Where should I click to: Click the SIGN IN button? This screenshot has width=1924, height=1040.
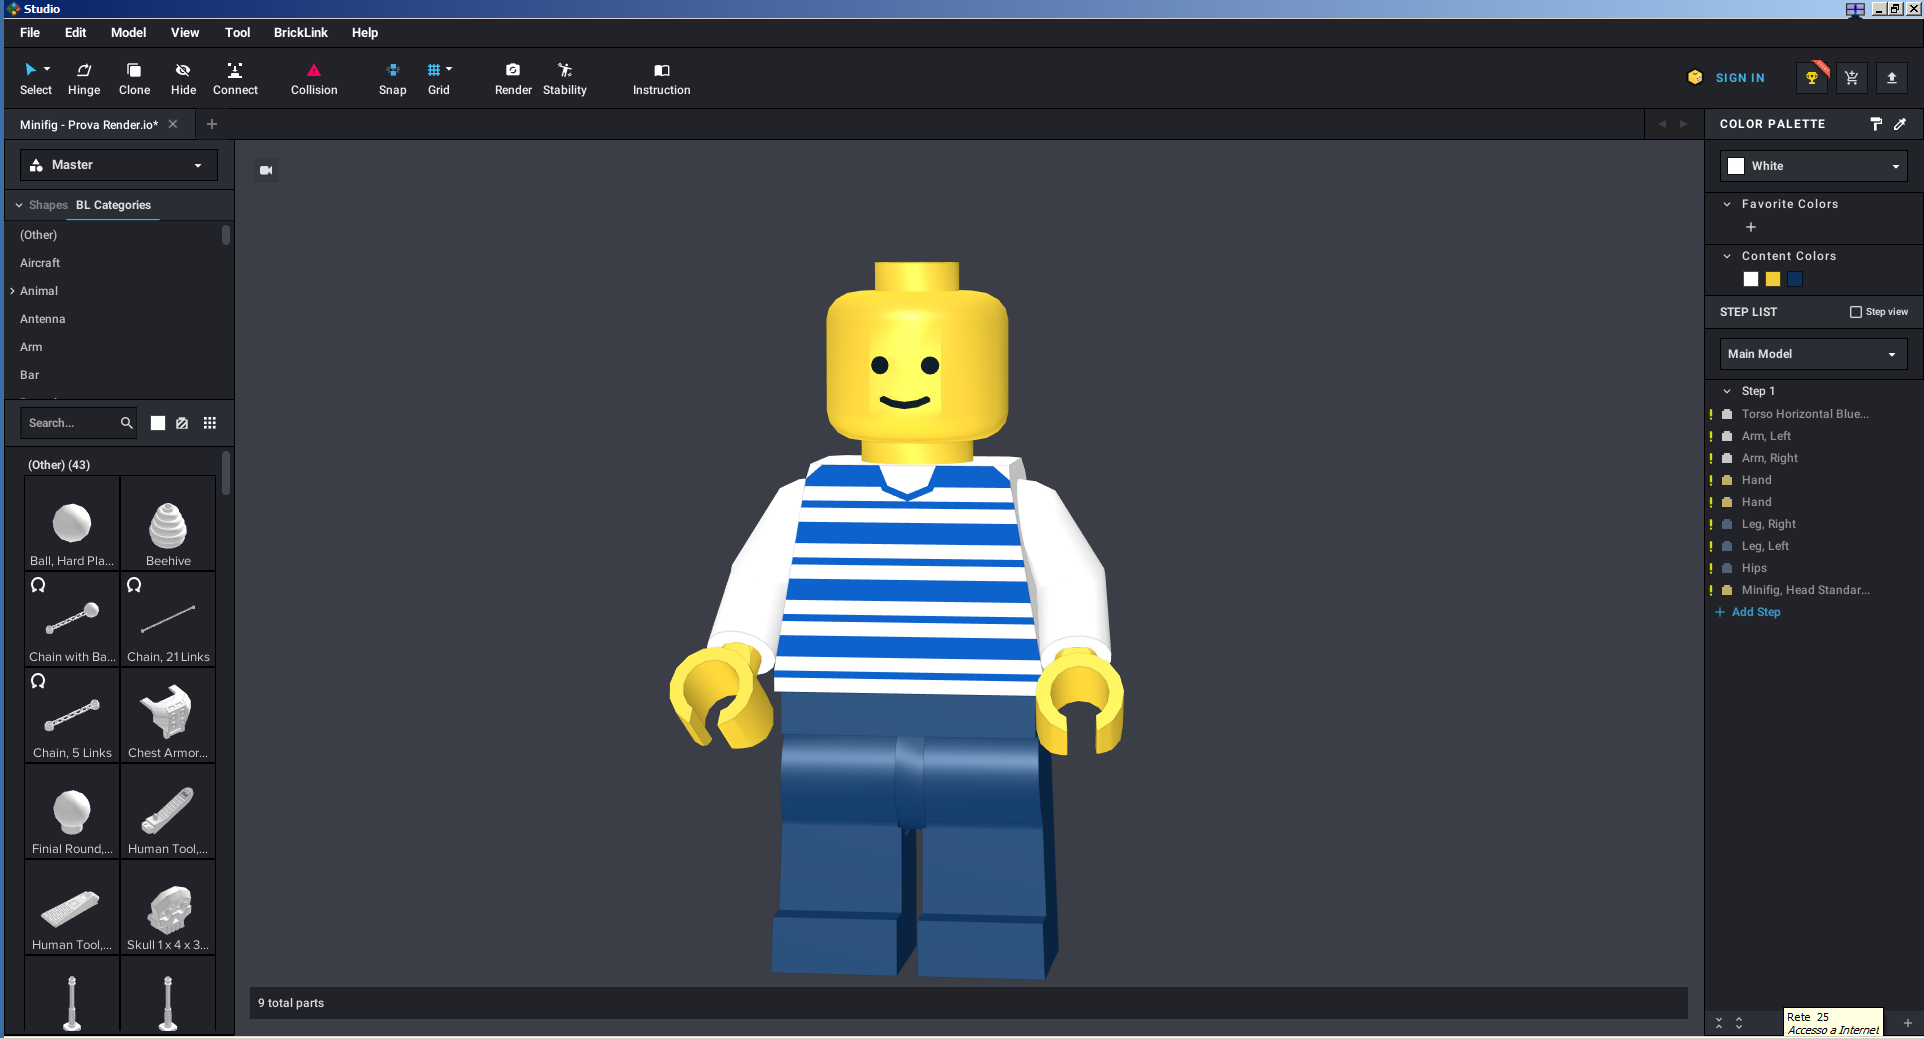[1740, 78]
